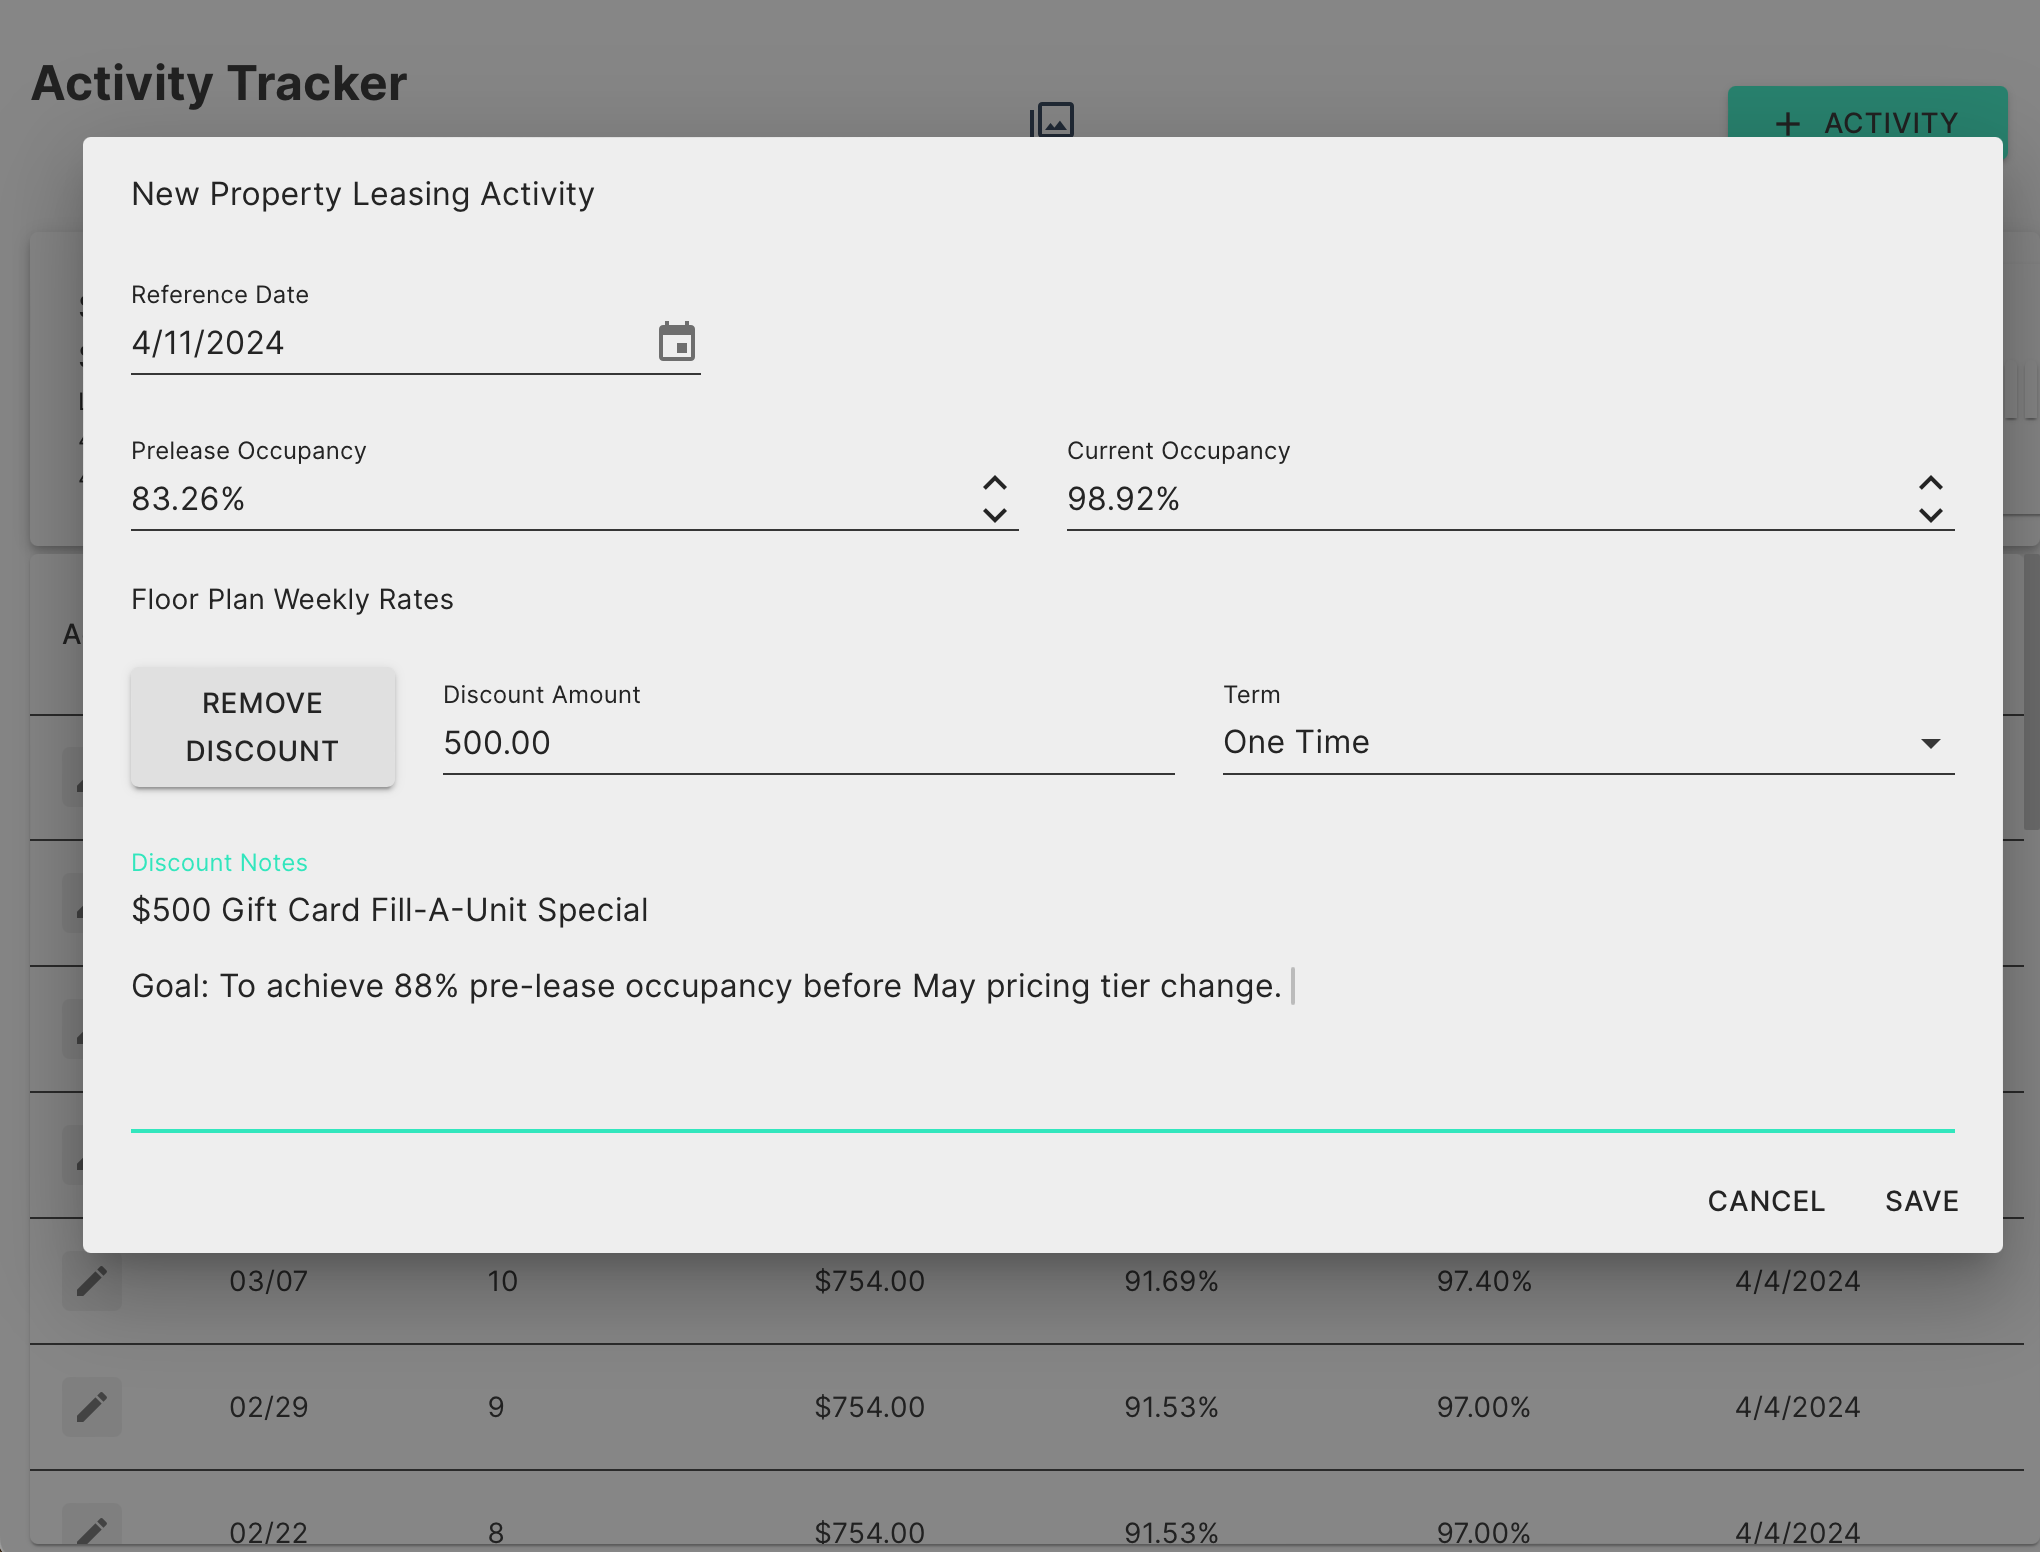Increase Prelease Occupancy with up arrow
Image resolution: width=2040 pixels, height=1552 pixels.
(x=994, y=483)
